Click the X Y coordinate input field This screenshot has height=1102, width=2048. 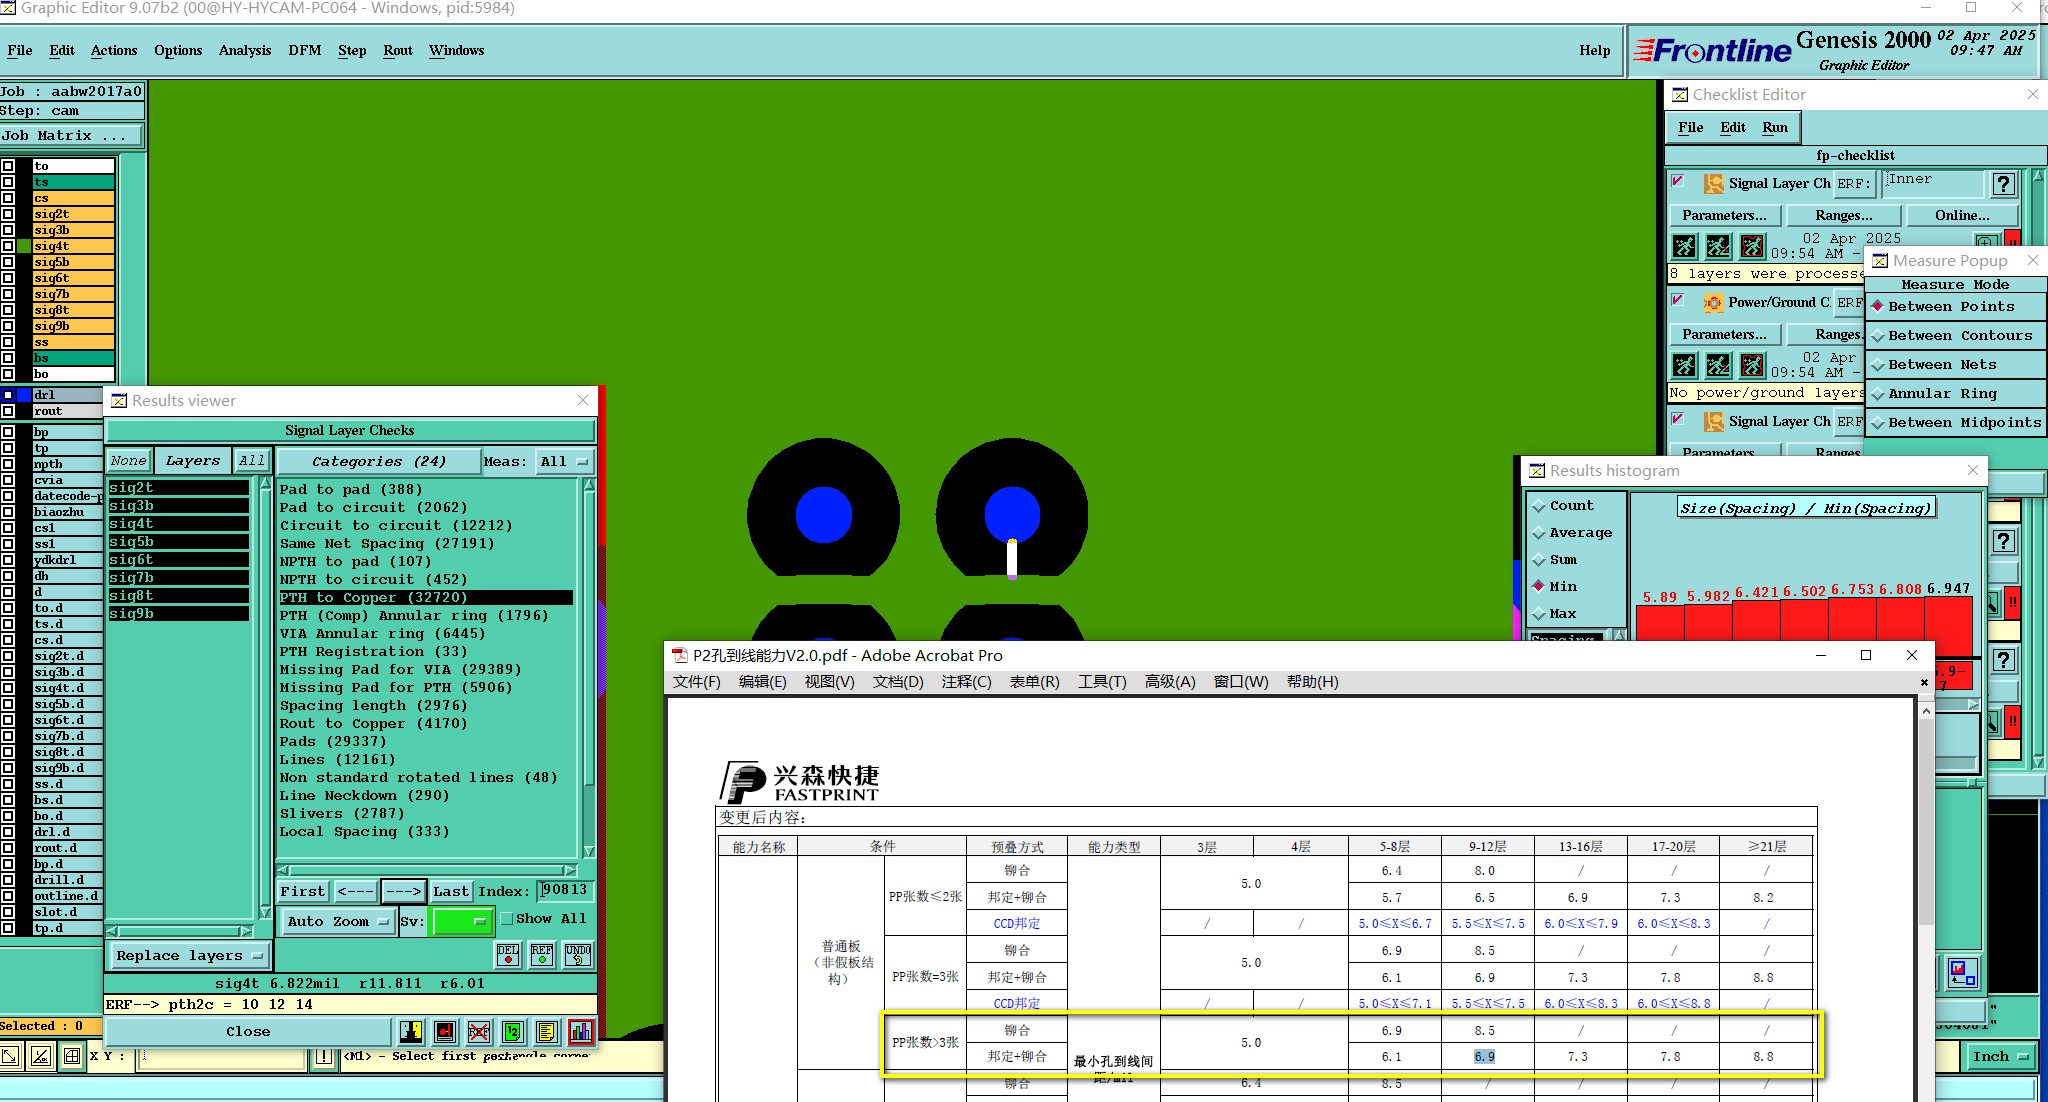click(221, 1056)
